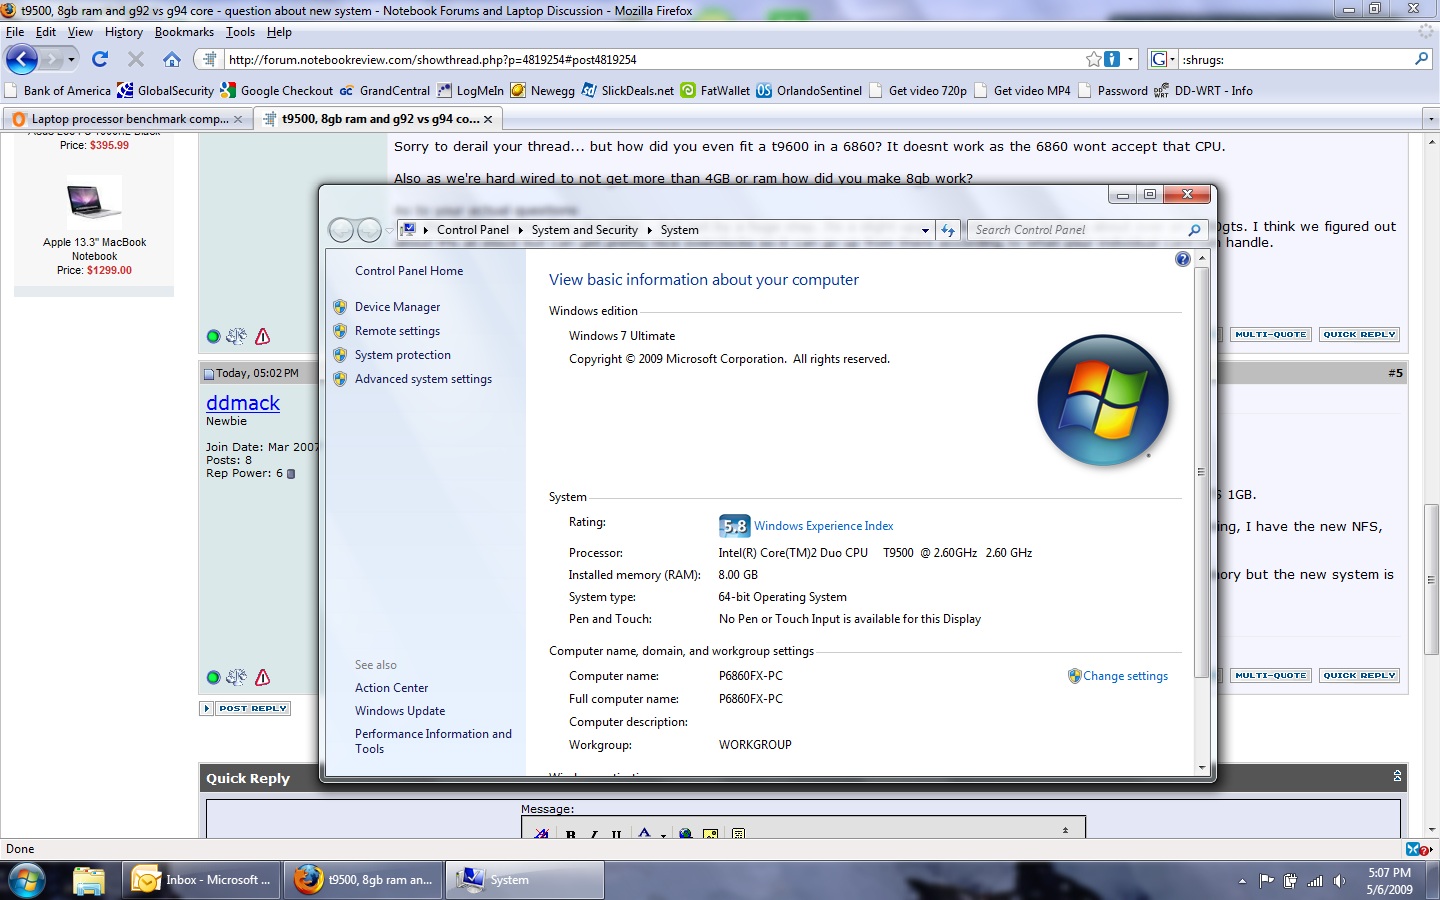Open System window help icon

point(1183,259)
